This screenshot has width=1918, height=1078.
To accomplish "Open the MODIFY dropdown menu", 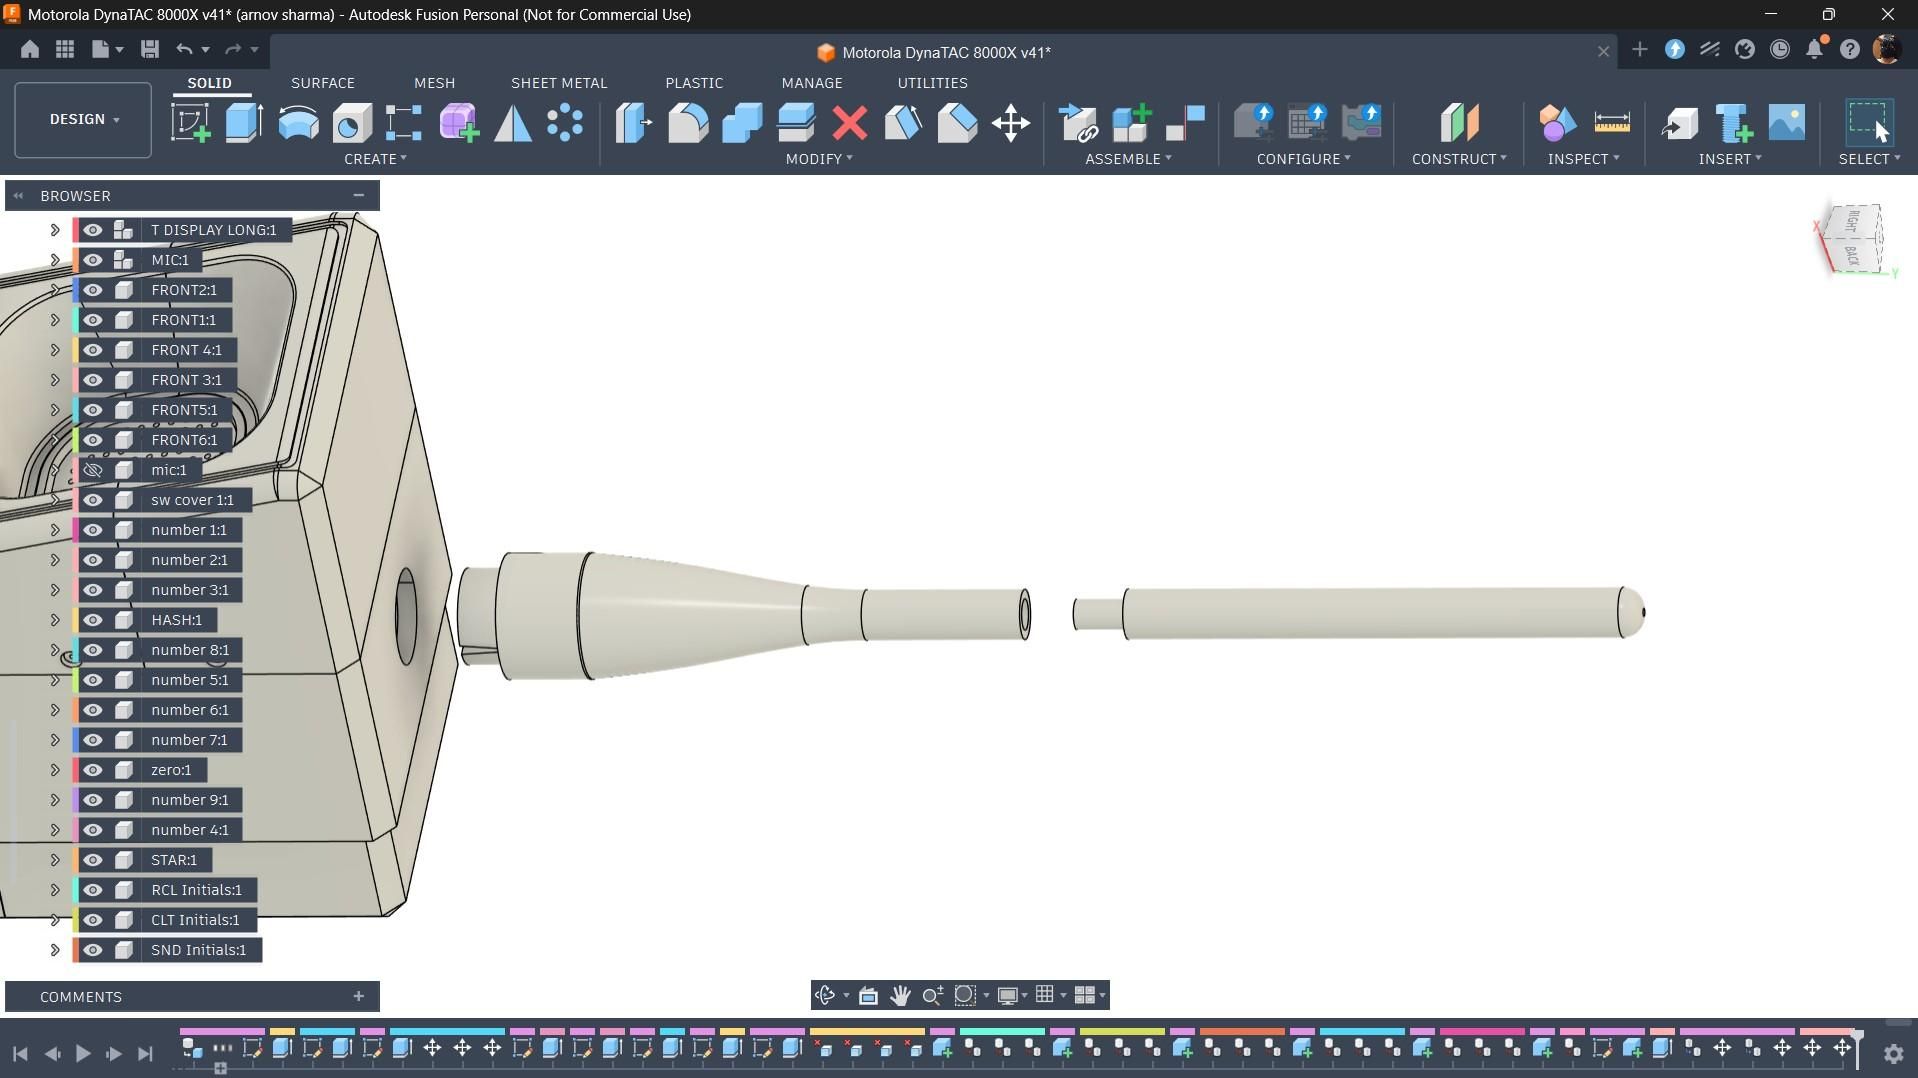I will (819, 159).
